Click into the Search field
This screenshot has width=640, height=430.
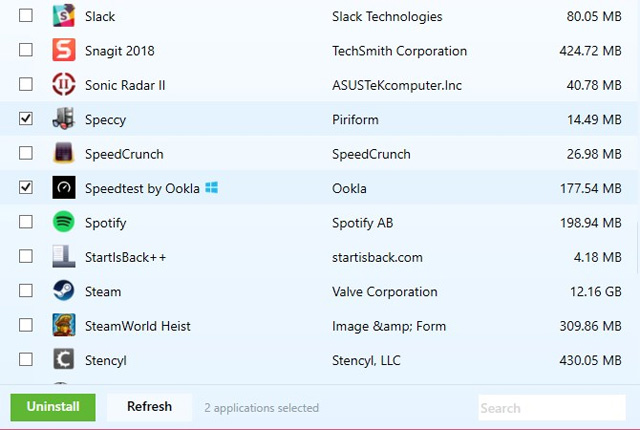550,407
